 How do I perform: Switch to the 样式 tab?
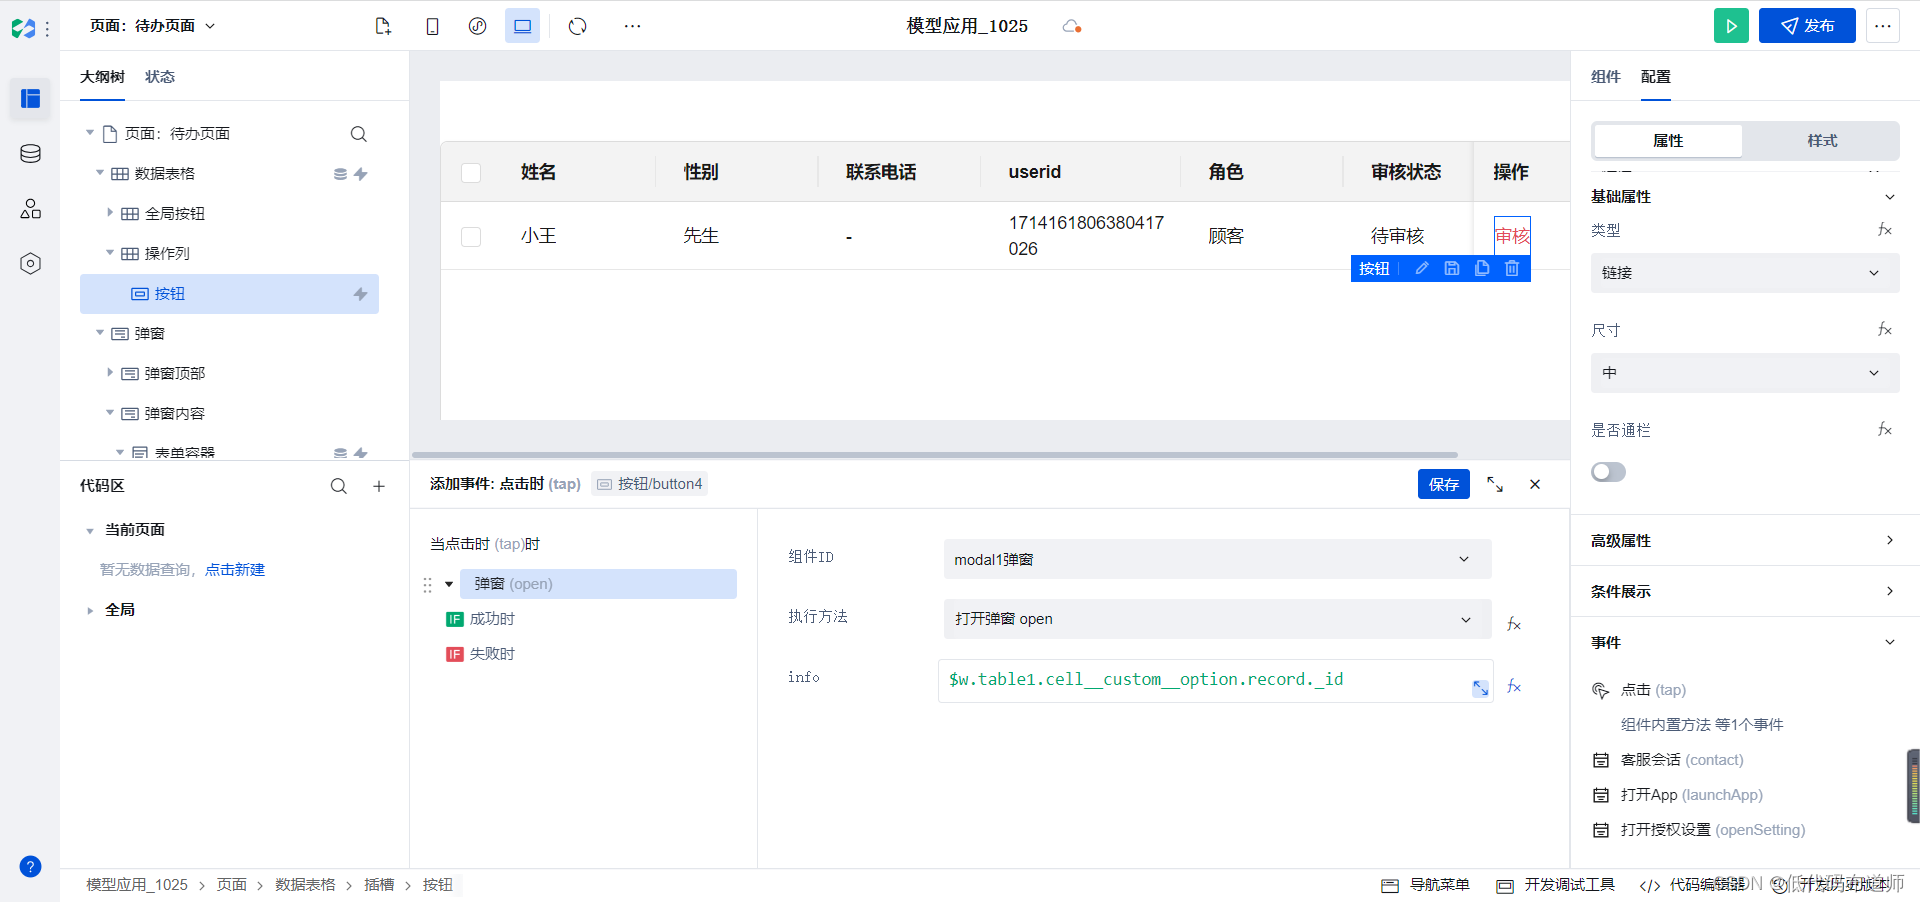[x=1822, y=141]
